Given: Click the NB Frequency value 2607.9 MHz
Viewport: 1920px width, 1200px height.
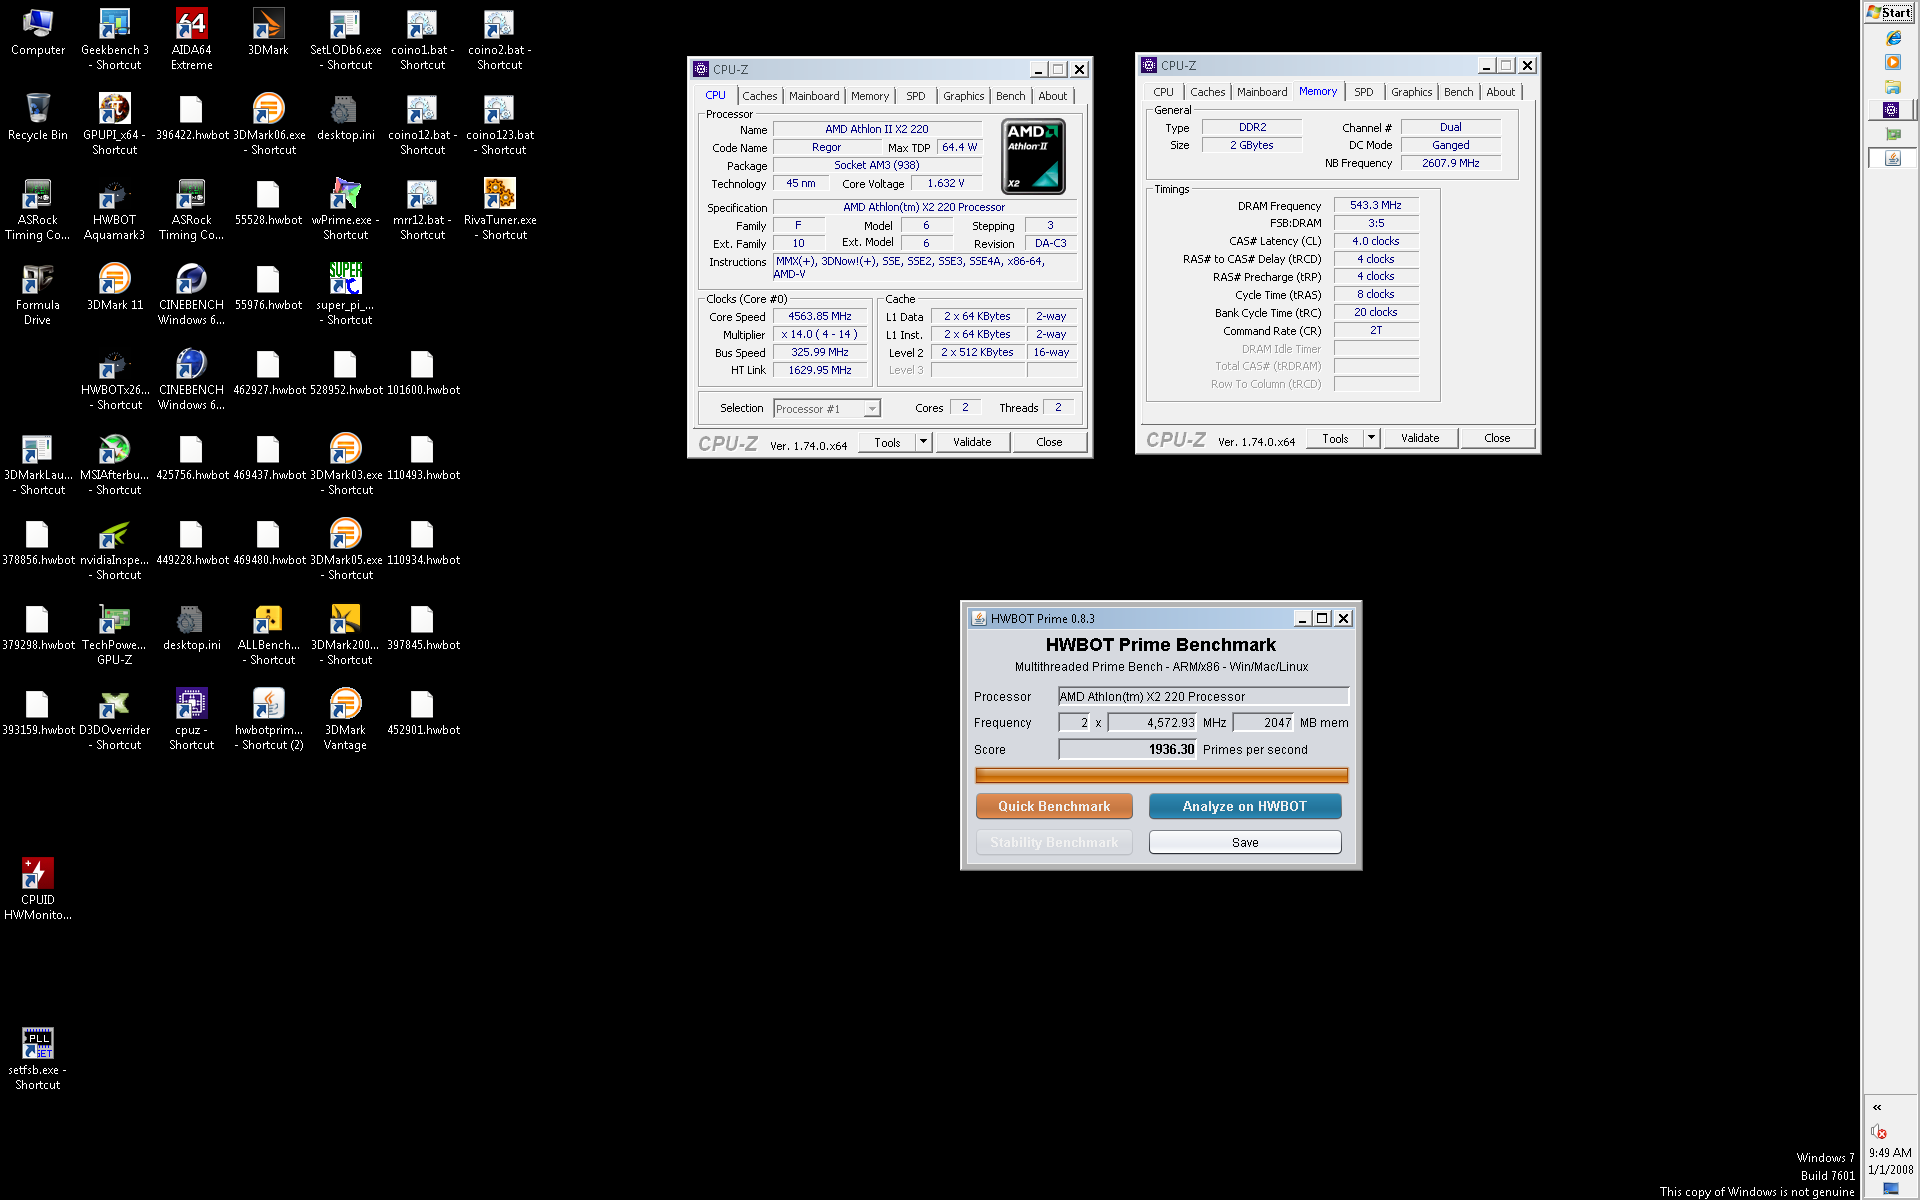Looking at the screenshot, I should point(1450,163).
